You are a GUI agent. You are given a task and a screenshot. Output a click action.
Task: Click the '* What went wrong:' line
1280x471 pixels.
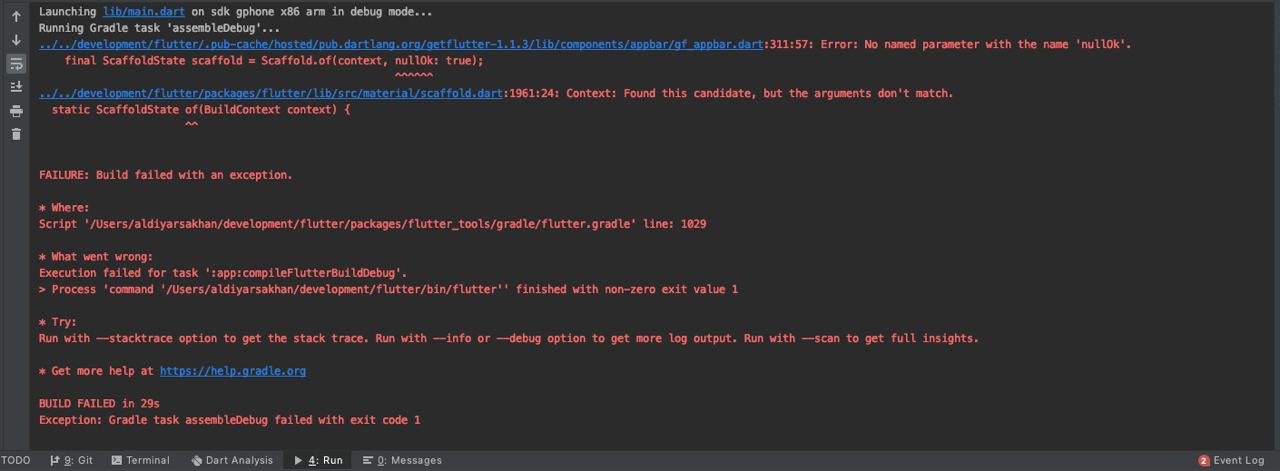click(96, 257)
